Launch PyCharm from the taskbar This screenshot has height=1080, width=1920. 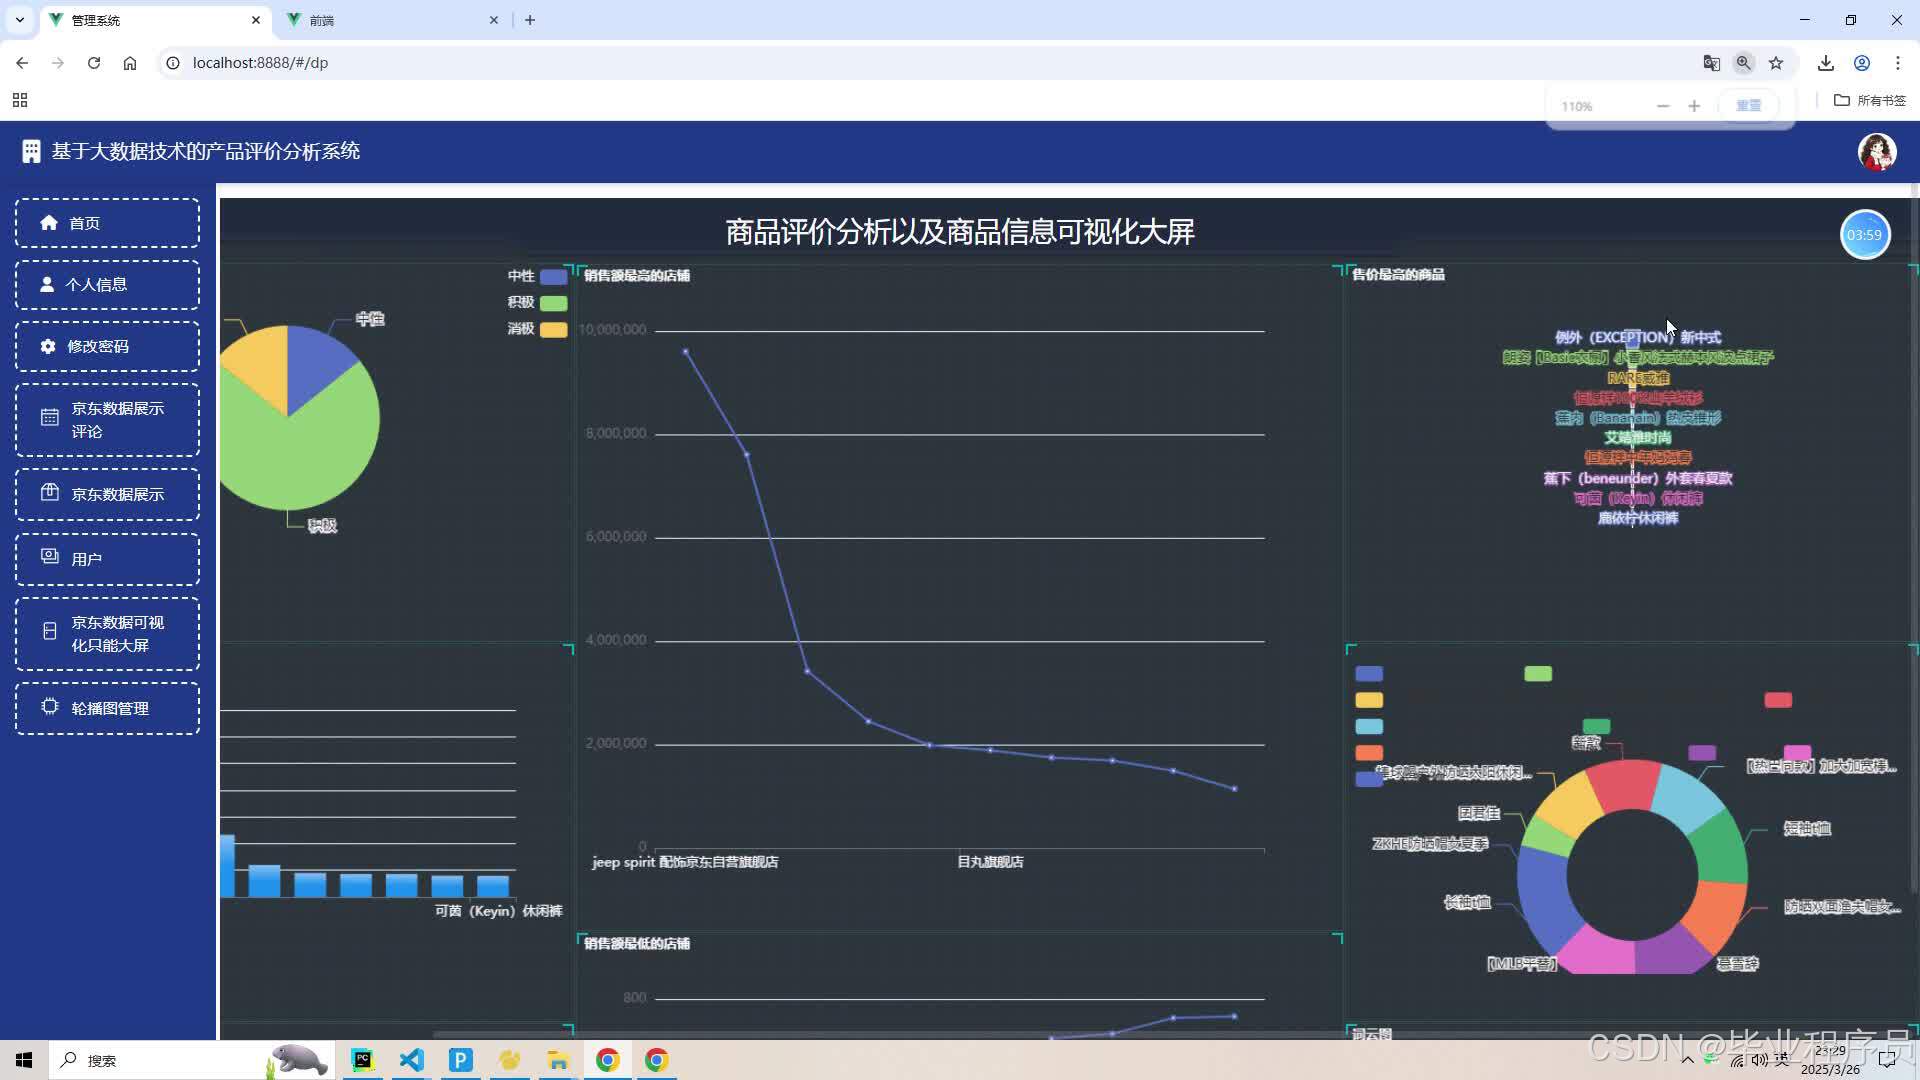point(362,1060)
